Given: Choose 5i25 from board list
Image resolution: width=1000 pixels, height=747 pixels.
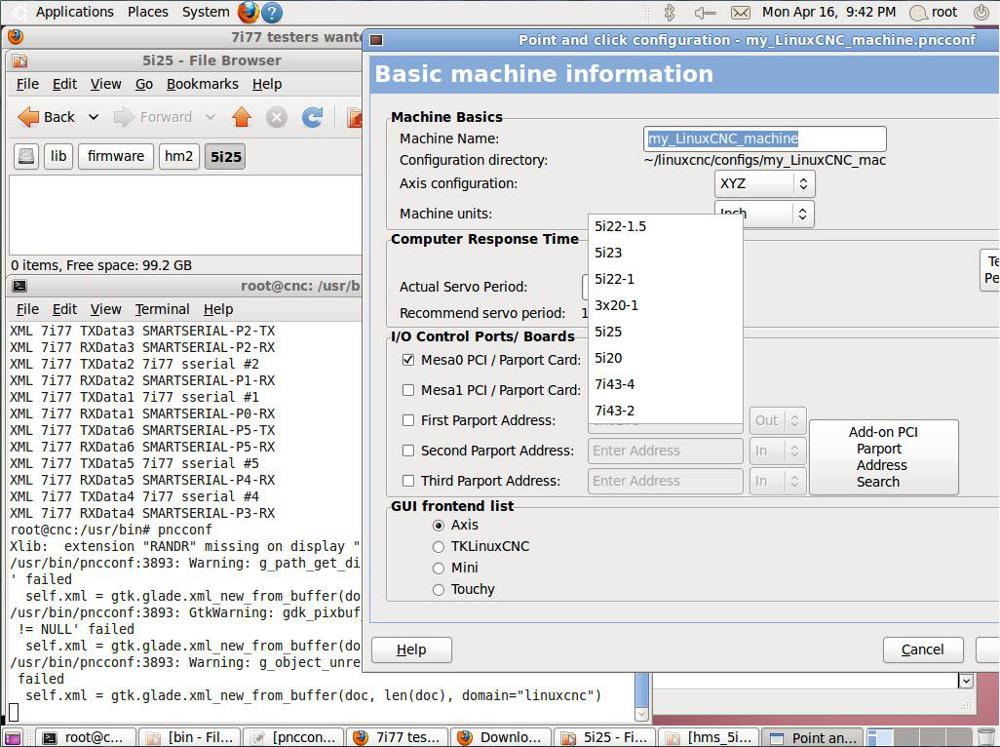Looking at the screenshot, I should (665, 332).
